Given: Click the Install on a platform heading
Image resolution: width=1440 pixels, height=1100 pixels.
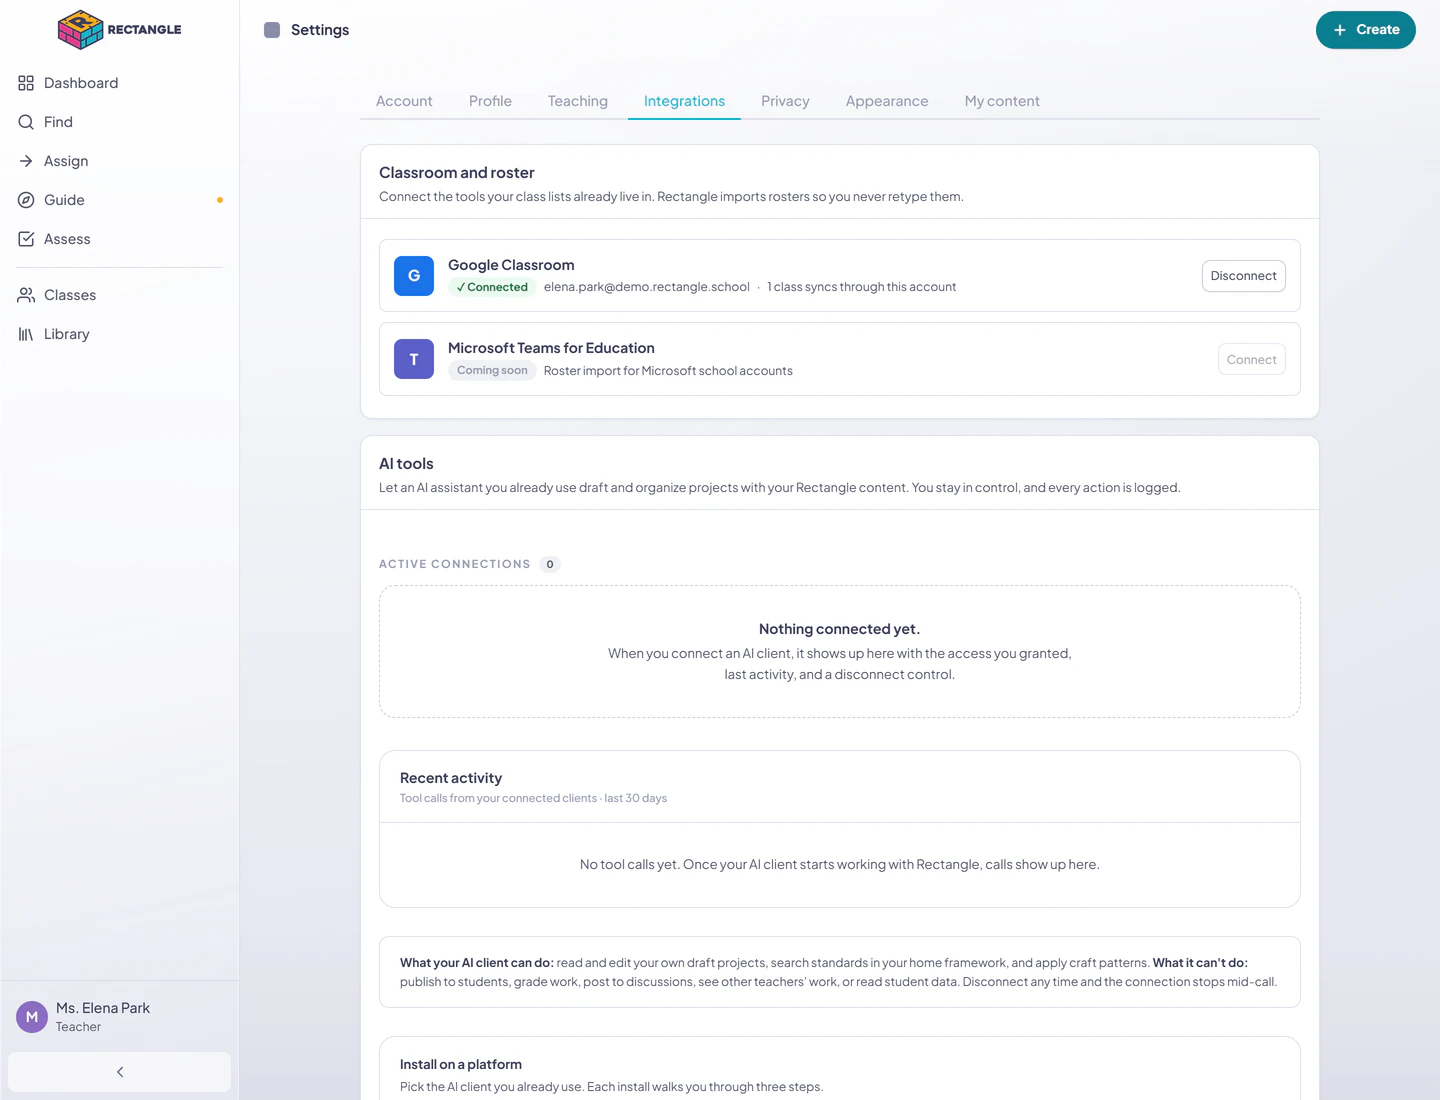Looking at the screenshot, I should (461, 1064).
